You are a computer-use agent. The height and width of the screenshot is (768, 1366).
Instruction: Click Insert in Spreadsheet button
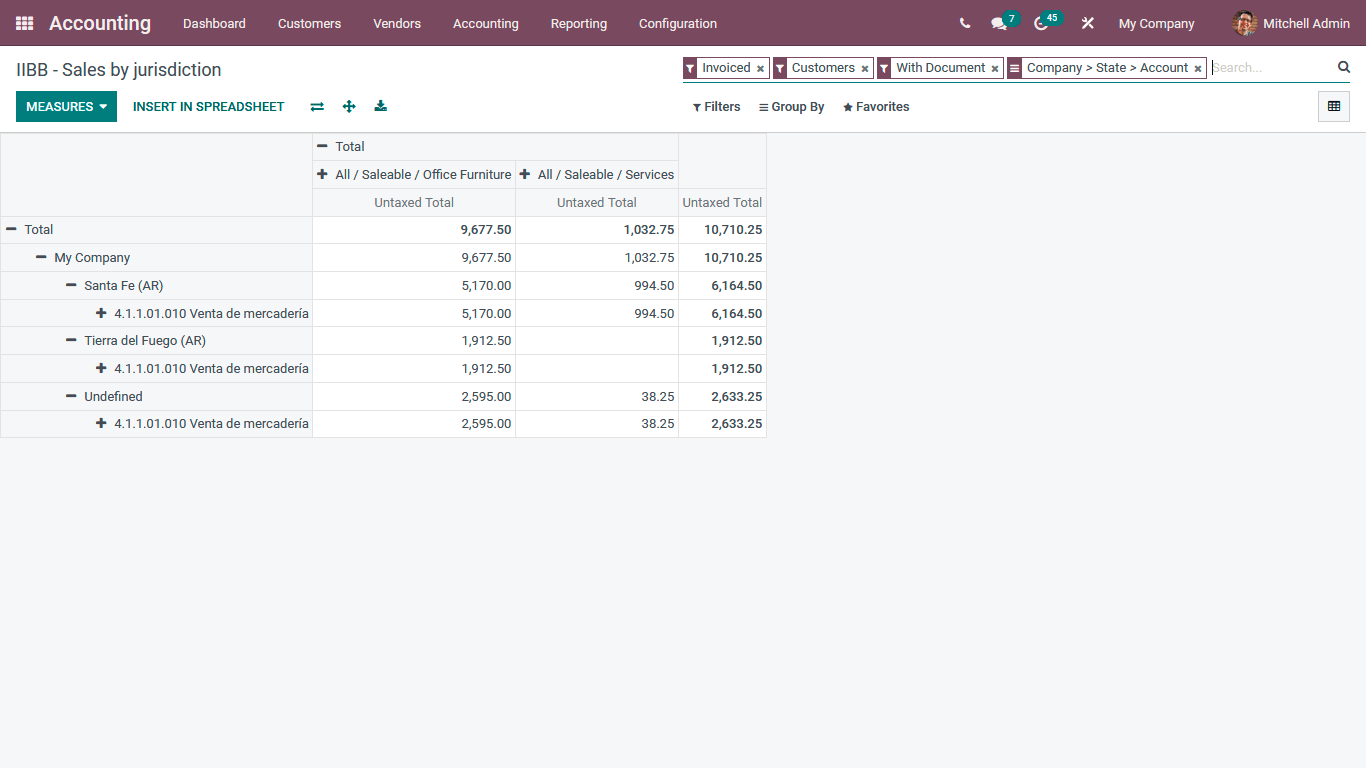pyautogui.click(x=208, y=107)
